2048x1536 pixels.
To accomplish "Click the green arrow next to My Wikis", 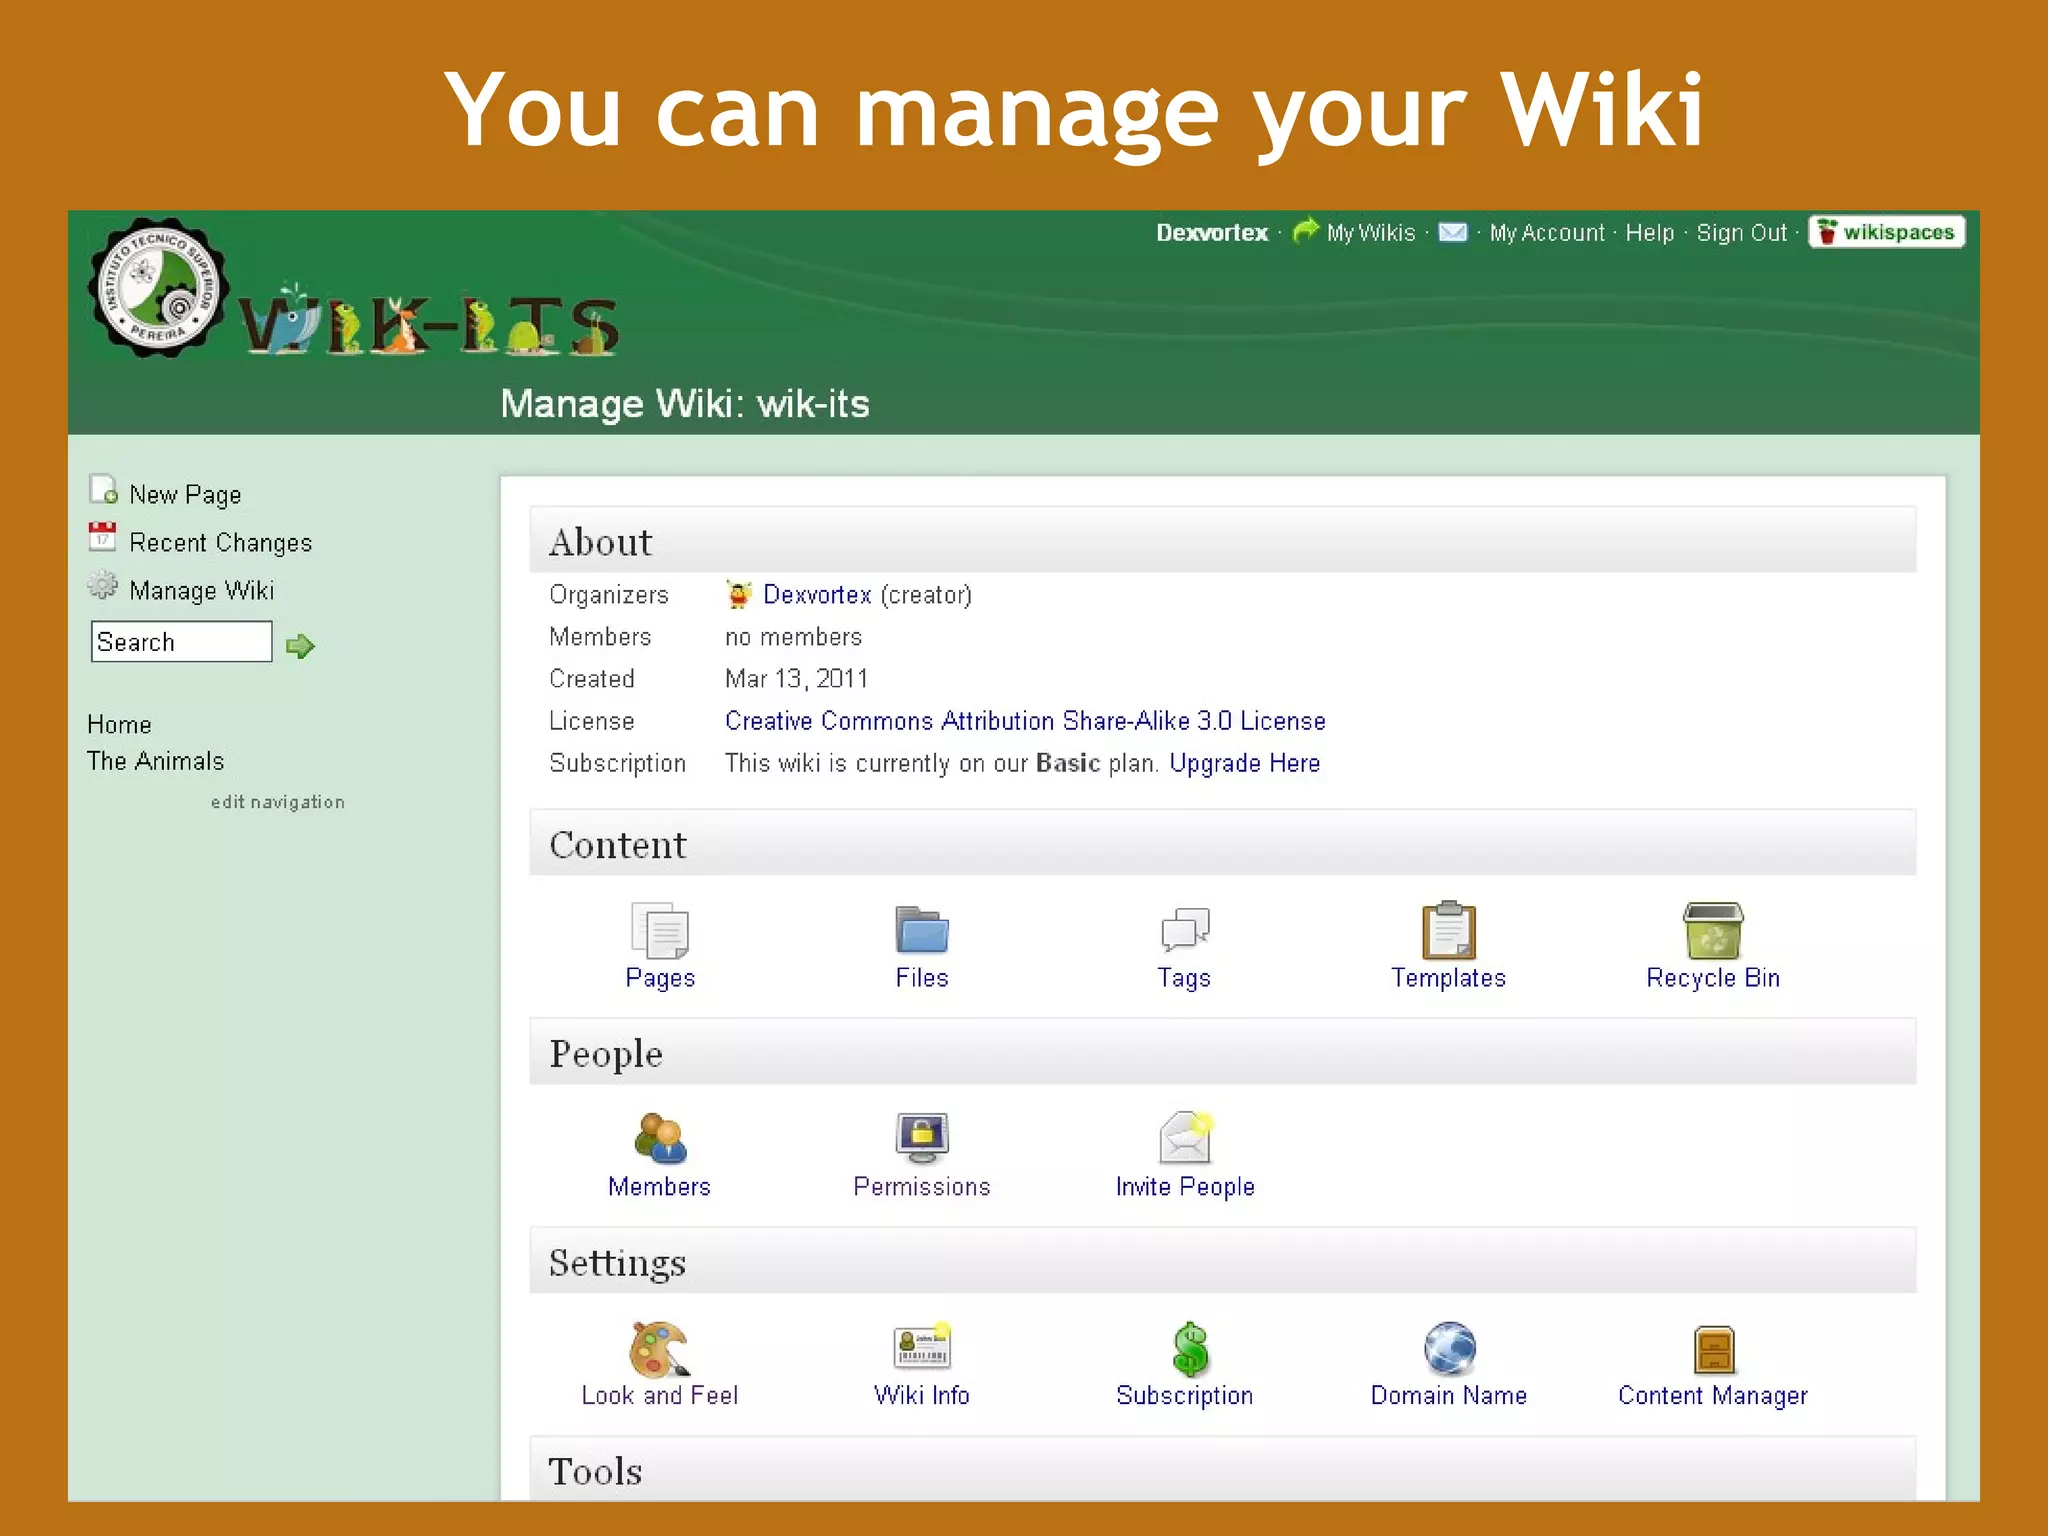I will tap(1305, 231).
